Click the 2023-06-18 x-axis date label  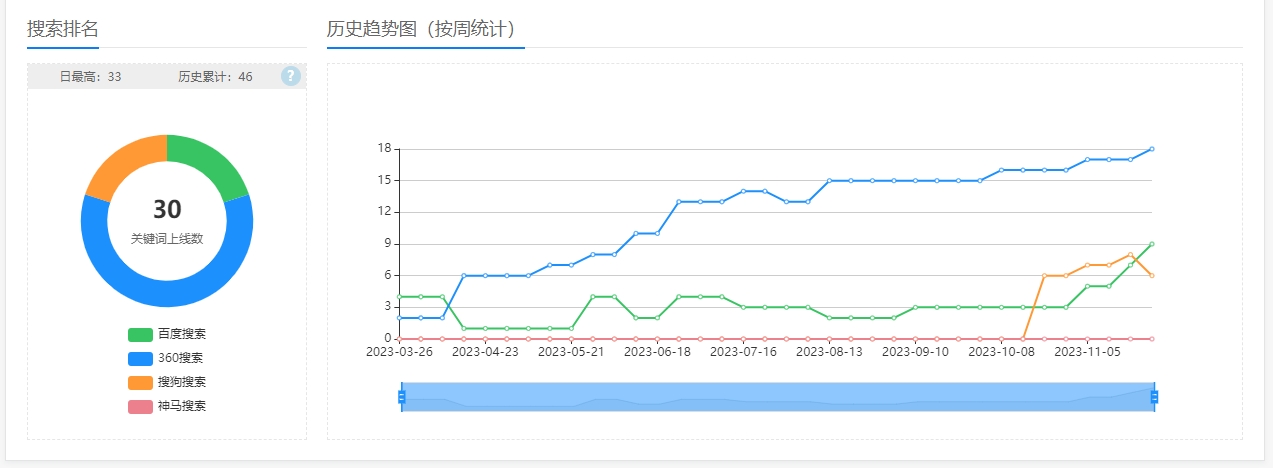click(657, 352)
